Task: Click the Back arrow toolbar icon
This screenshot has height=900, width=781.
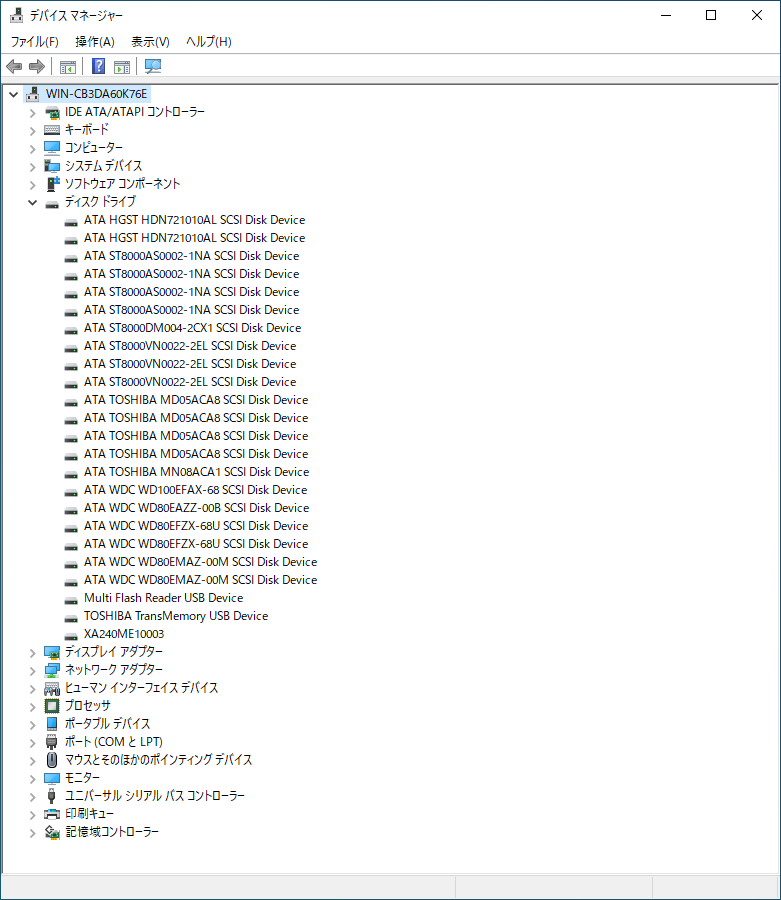Action: tap(14, 67)
